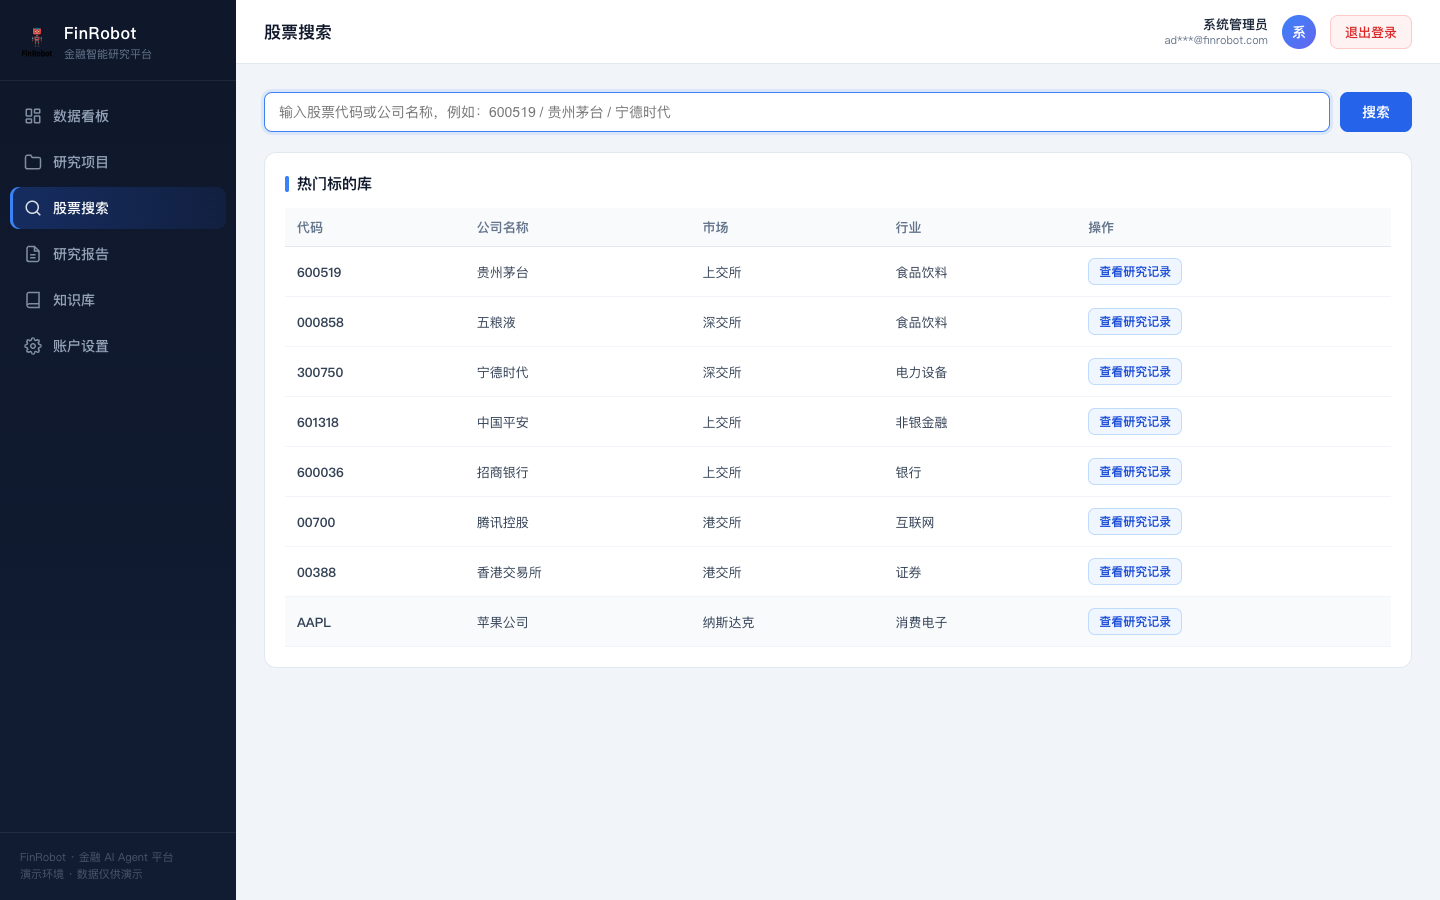Click the 研究报告 document icon
This screenshot has width=1440, height=900.
(x=33, y=254)
